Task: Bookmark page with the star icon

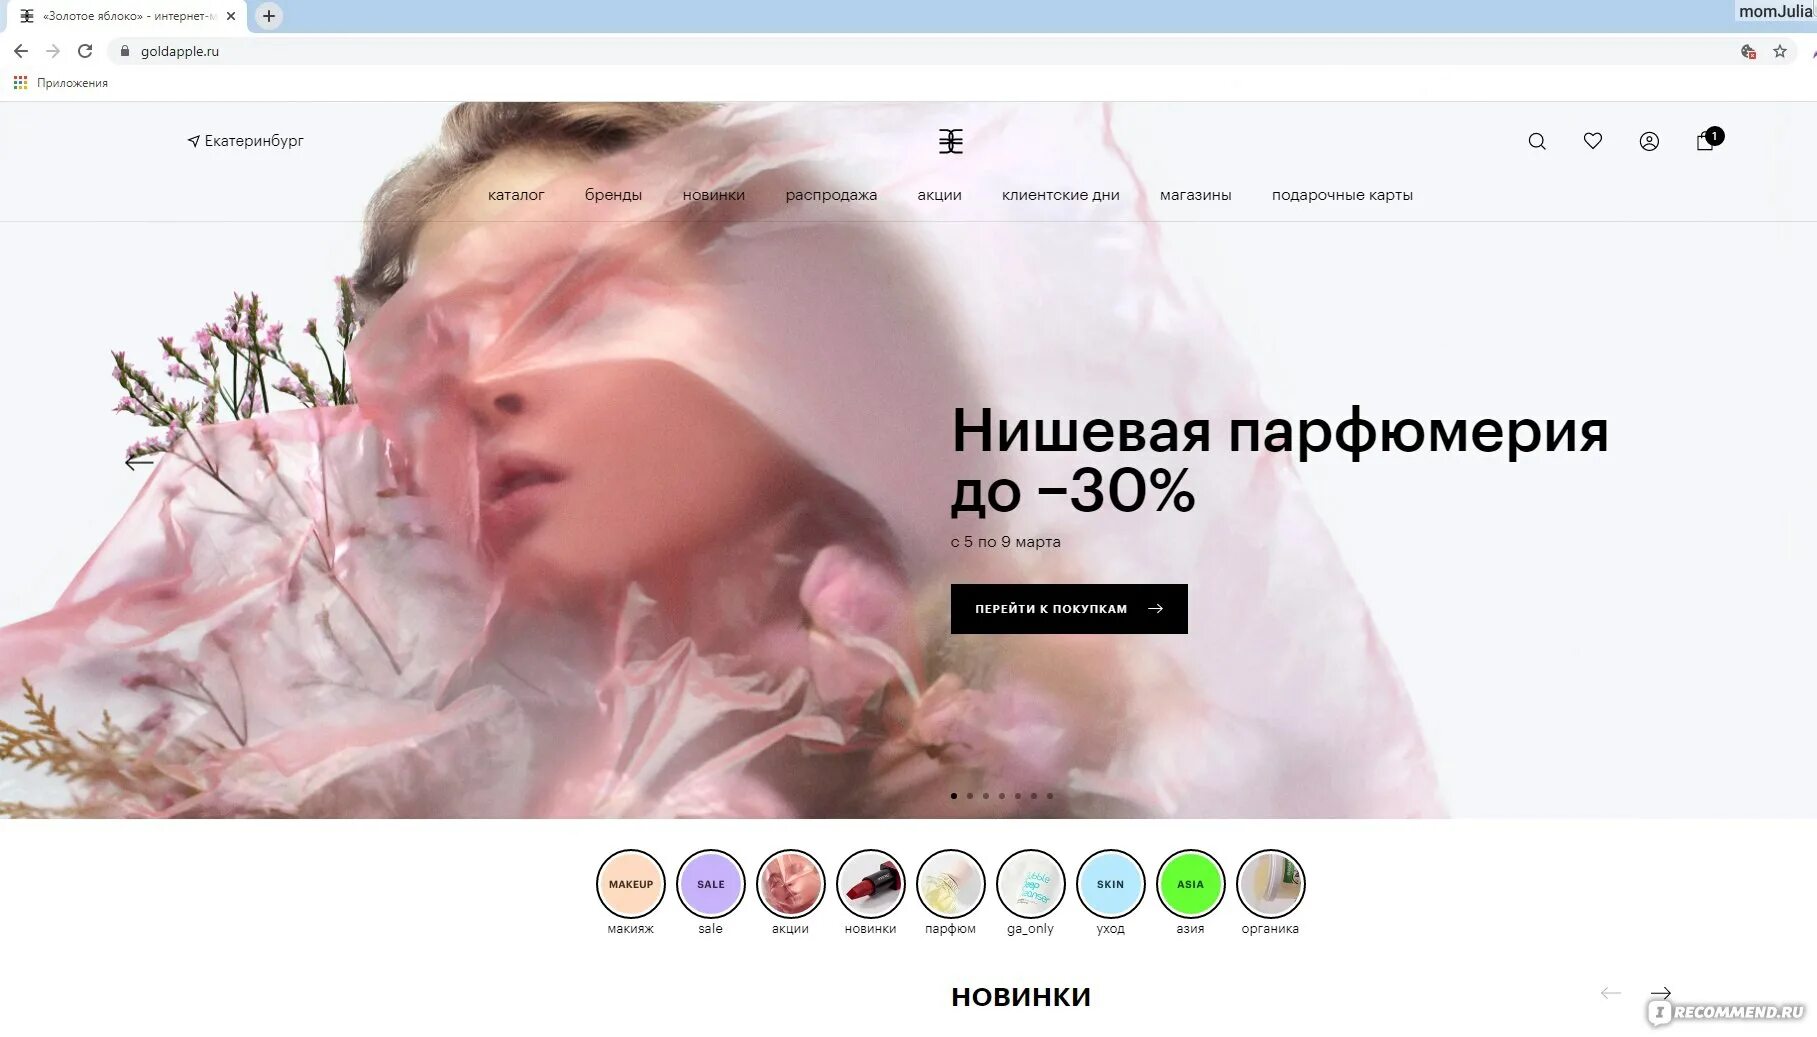Action: (1780, 51)
